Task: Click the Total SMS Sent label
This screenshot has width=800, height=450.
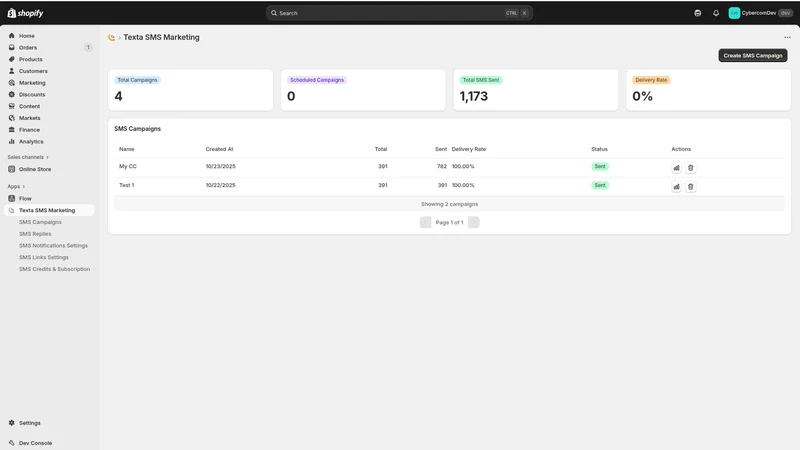Action: click(481, 80)
